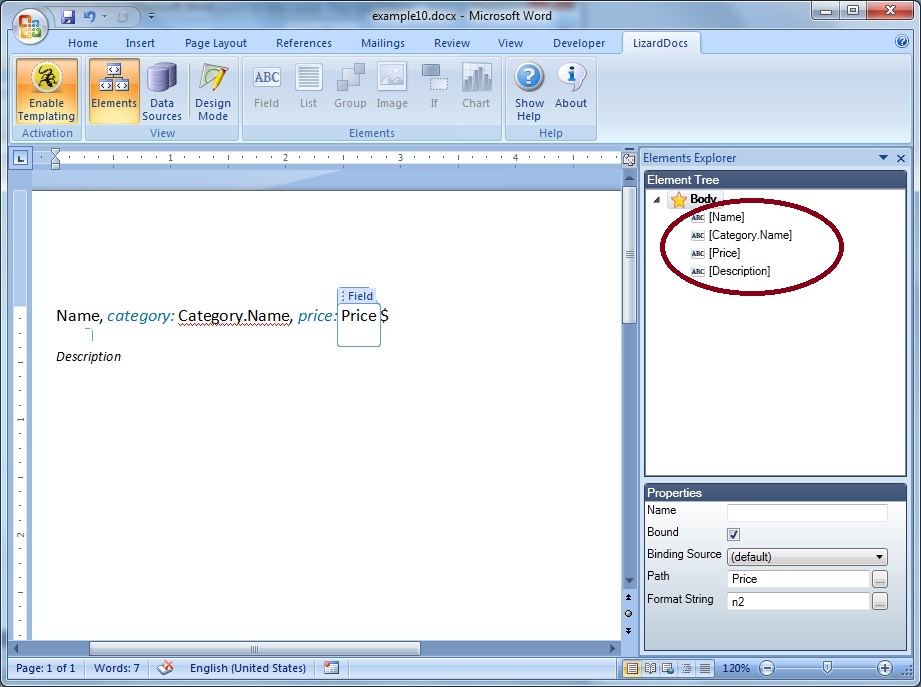Open the Page Layout tab
Viewport: 921px width, 687px height.
pos(216,43)
